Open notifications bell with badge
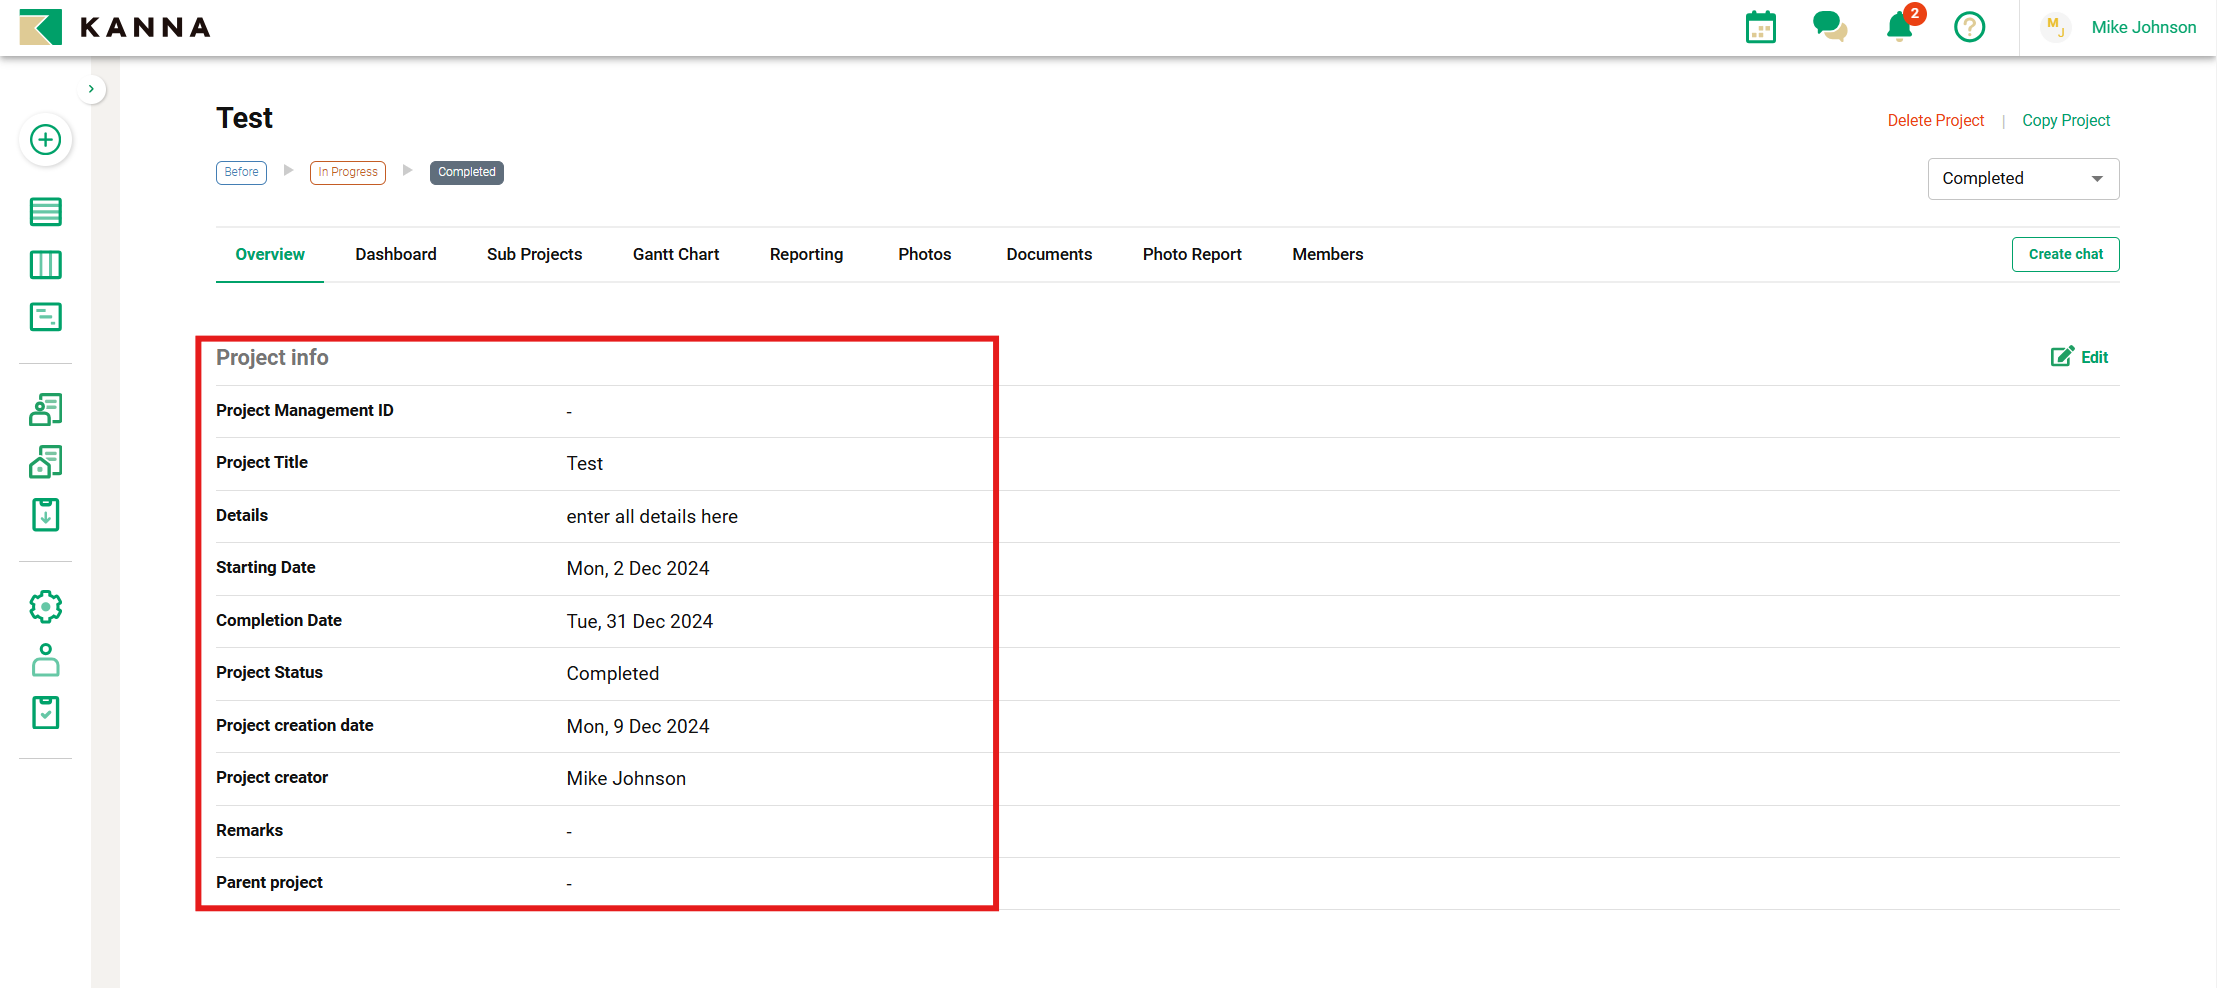This screenshot has height=988, width=2217. 1900,27
